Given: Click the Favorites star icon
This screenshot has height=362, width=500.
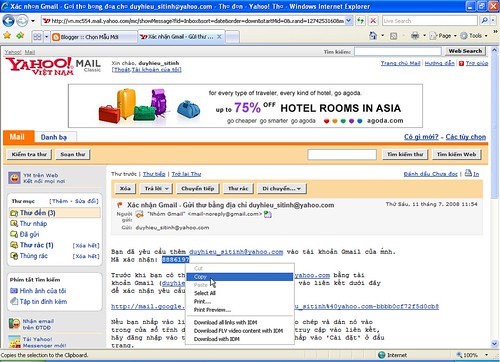Looking at the screenshot, I should coord(7,36).
